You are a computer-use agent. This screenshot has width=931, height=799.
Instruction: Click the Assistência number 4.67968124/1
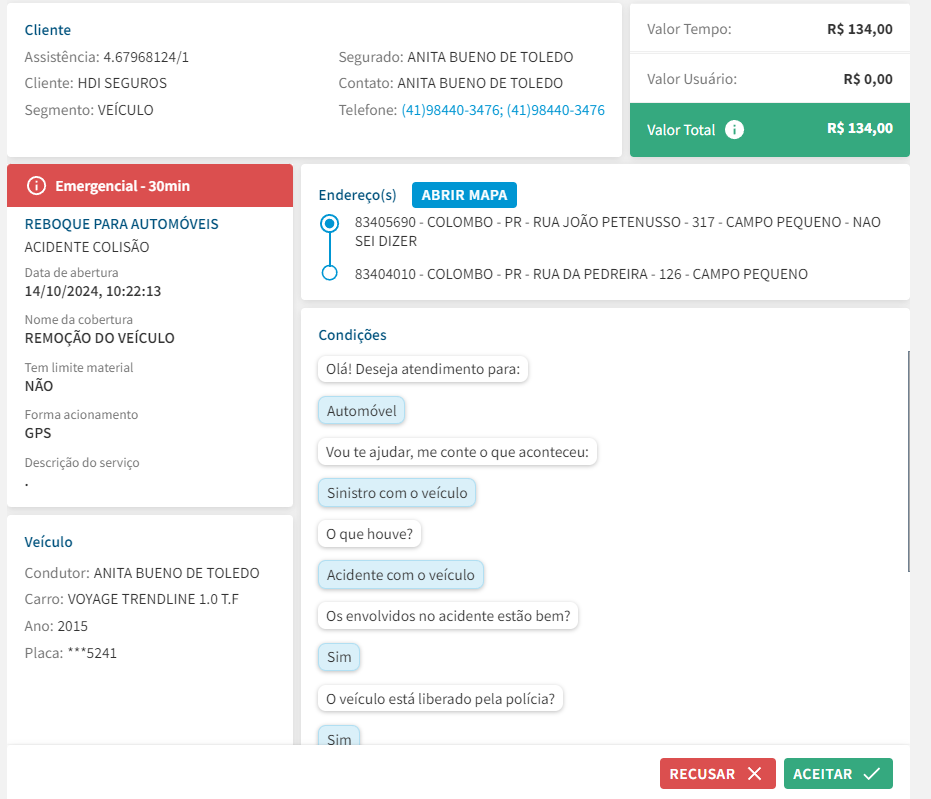[x=146, y=57]
